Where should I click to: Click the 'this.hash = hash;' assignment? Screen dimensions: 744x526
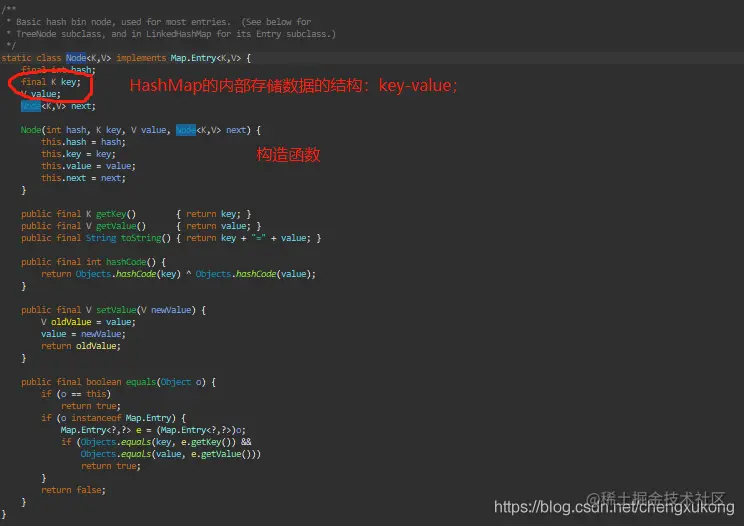(83, 142)
